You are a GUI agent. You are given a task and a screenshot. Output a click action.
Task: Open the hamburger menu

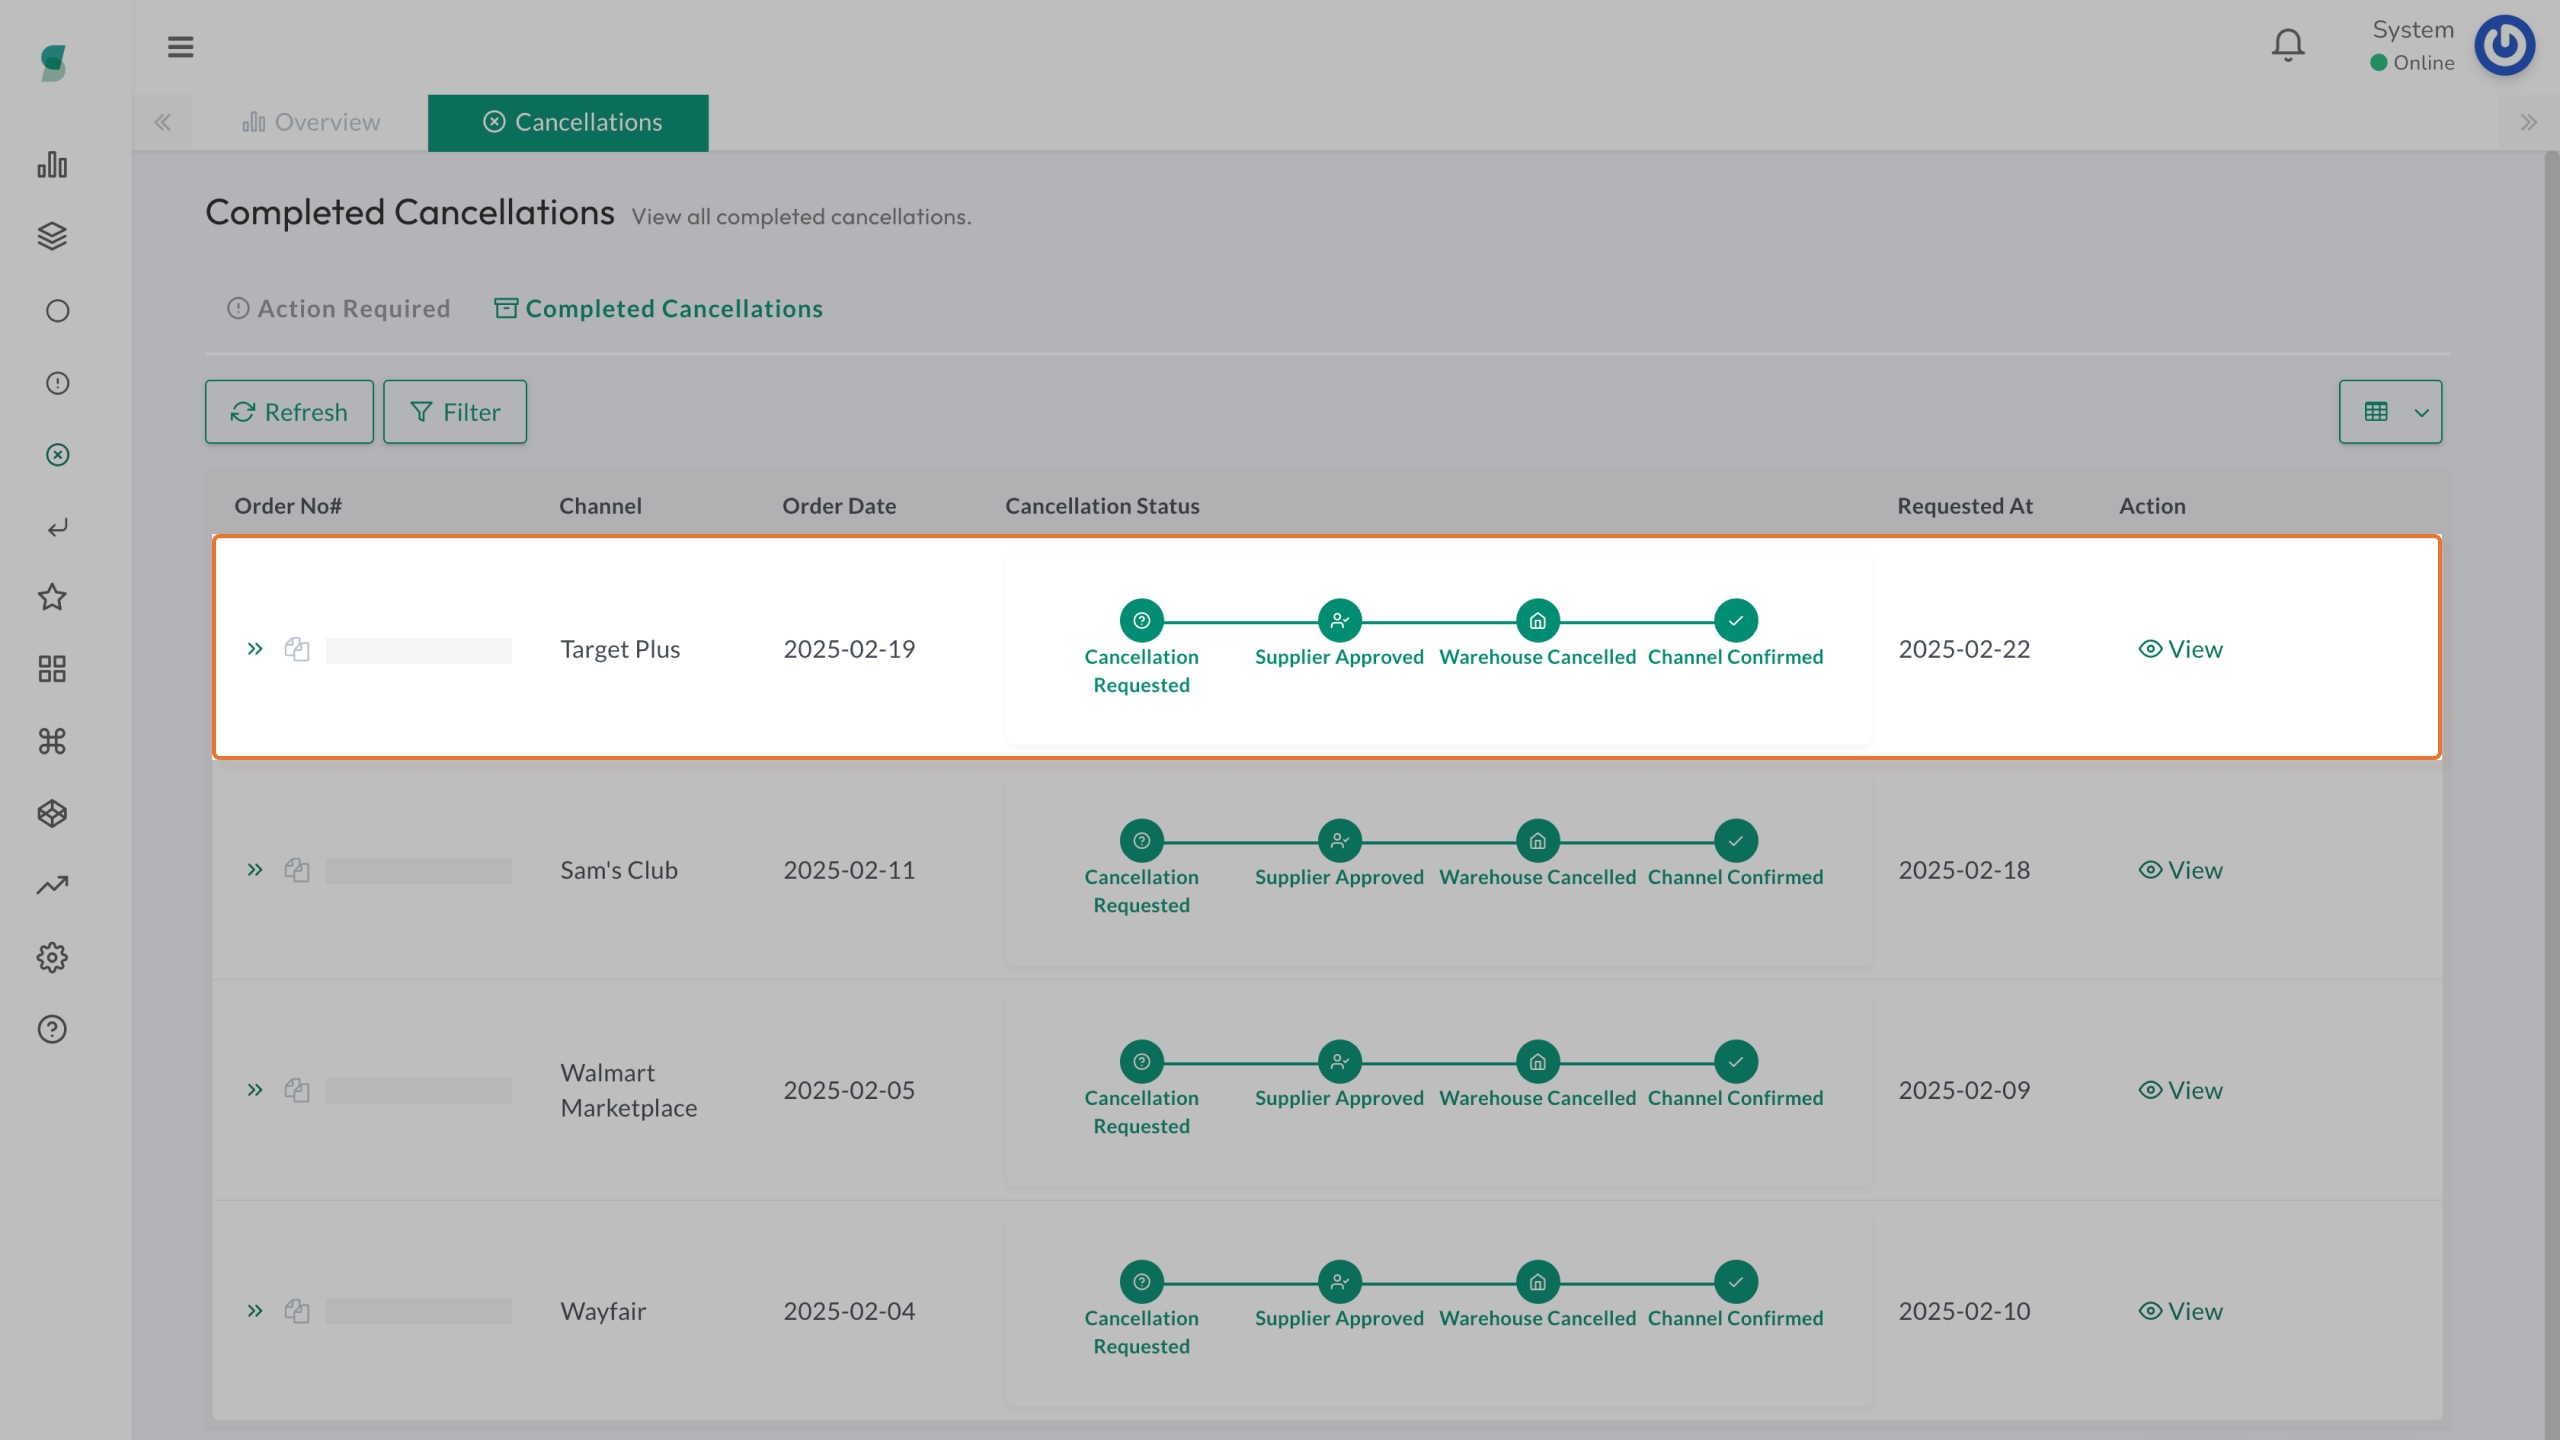180,47
